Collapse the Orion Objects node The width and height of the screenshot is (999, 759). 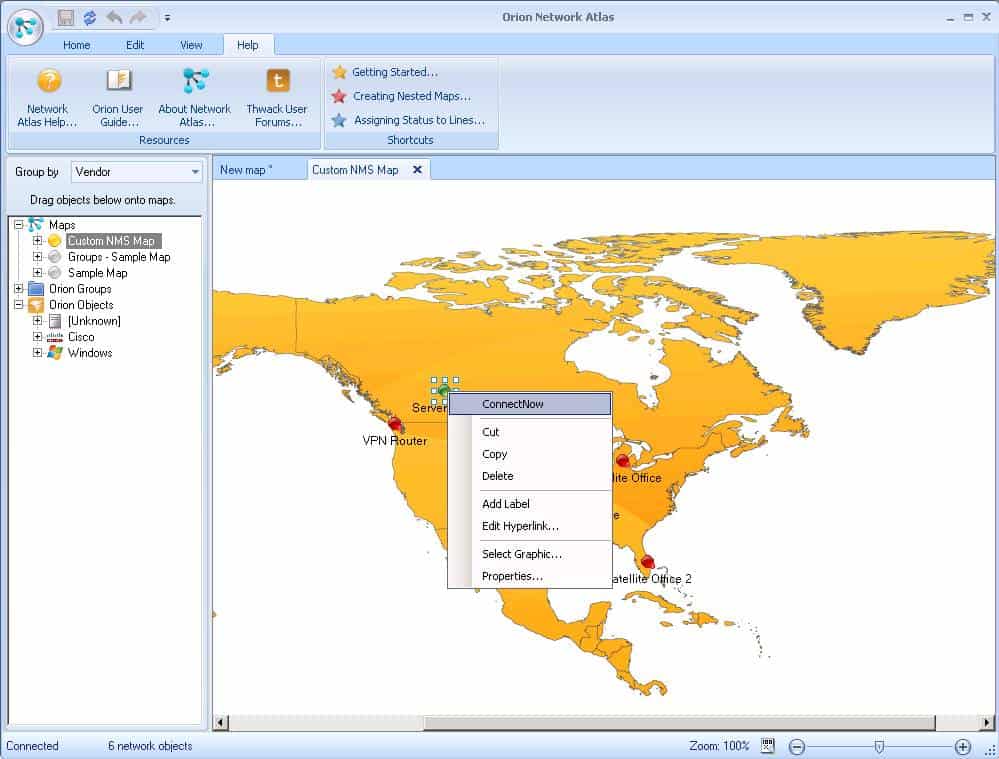pos(19,305)
